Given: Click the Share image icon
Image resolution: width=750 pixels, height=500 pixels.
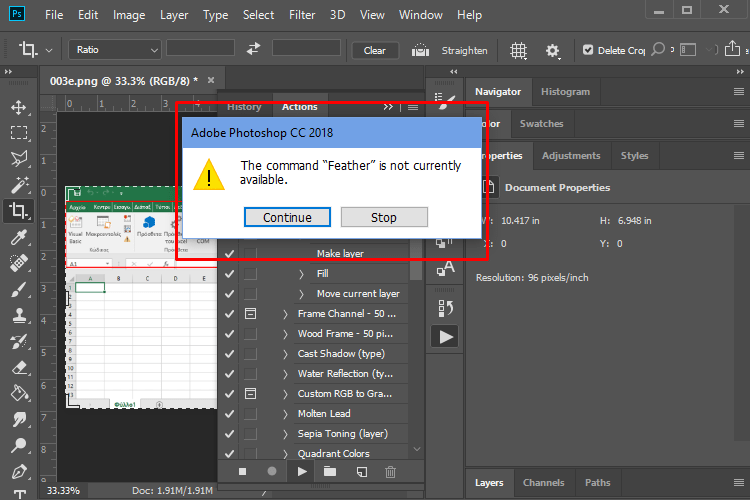Looking at the screenshot, I should coord(732,49).
